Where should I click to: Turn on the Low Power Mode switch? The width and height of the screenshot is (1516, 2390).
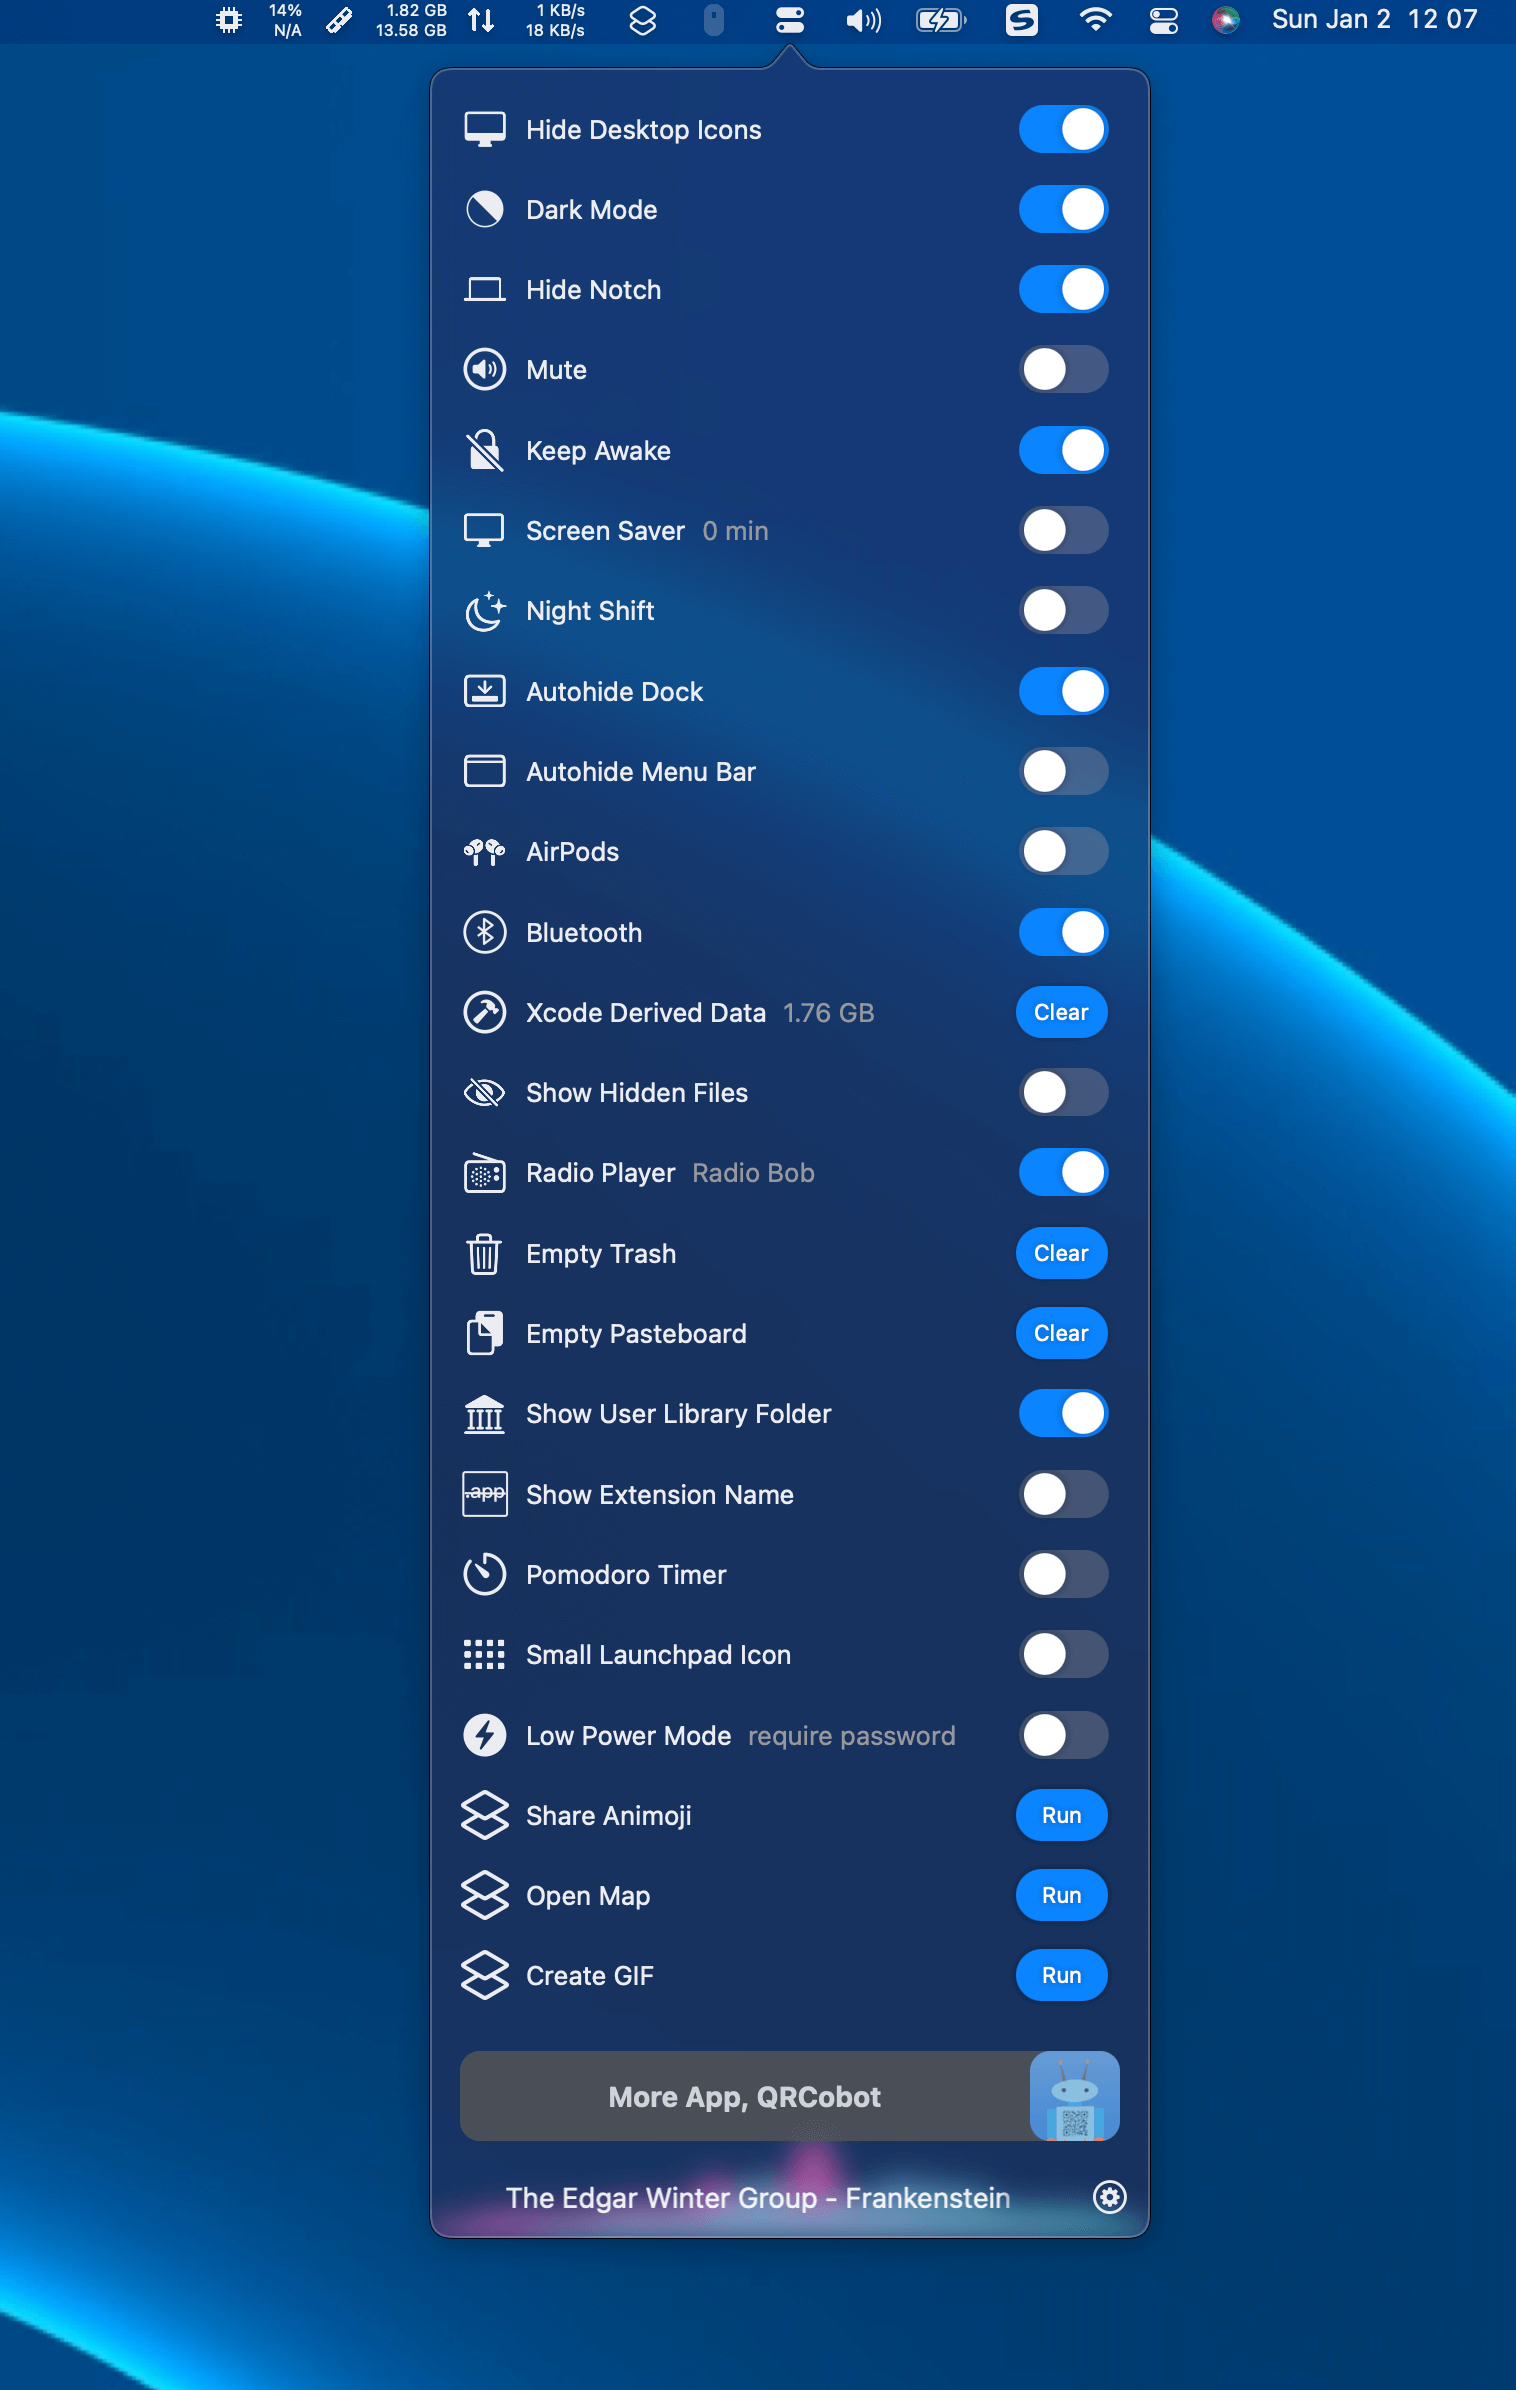point(1064,1735)
